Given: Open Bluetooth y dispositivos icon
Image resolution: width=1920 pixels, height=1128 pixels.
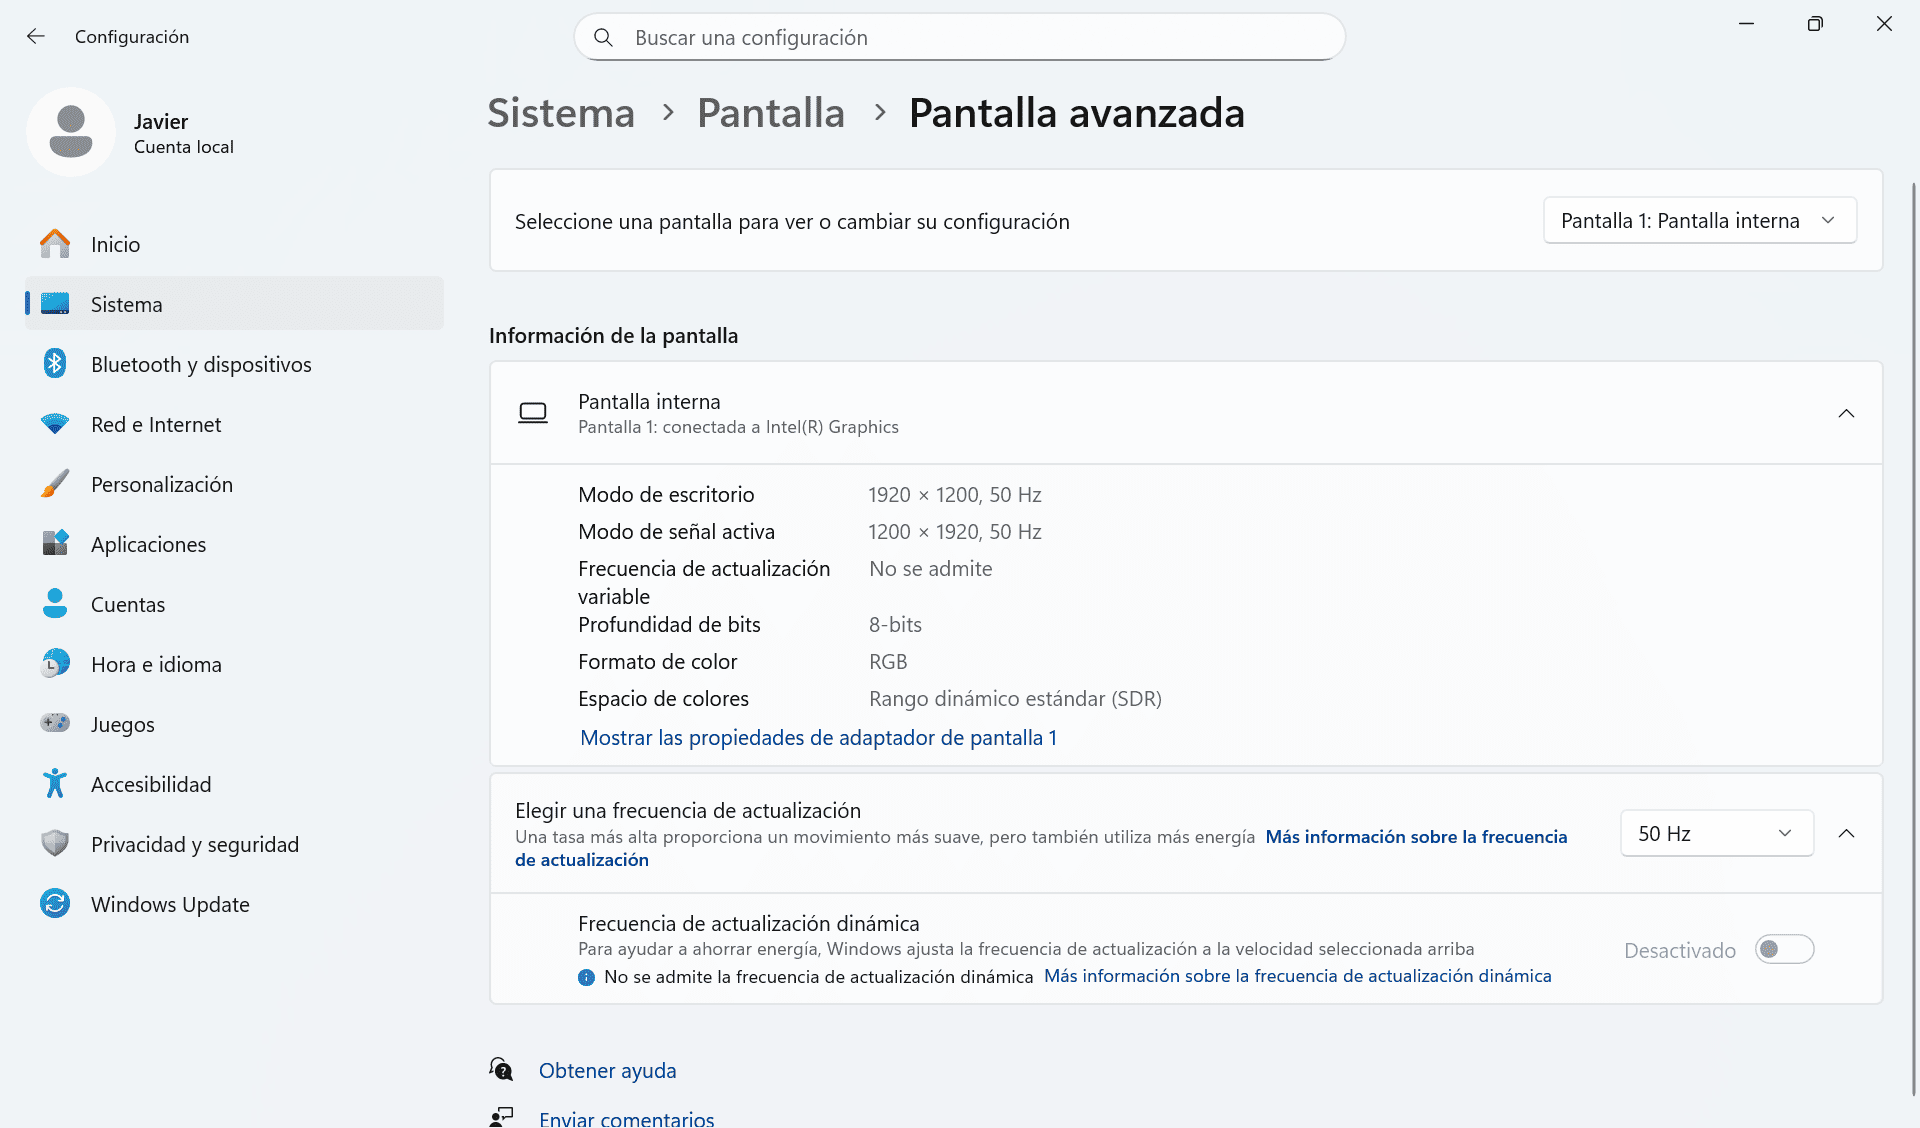Looking at the screenshot, I should (55, 364).
